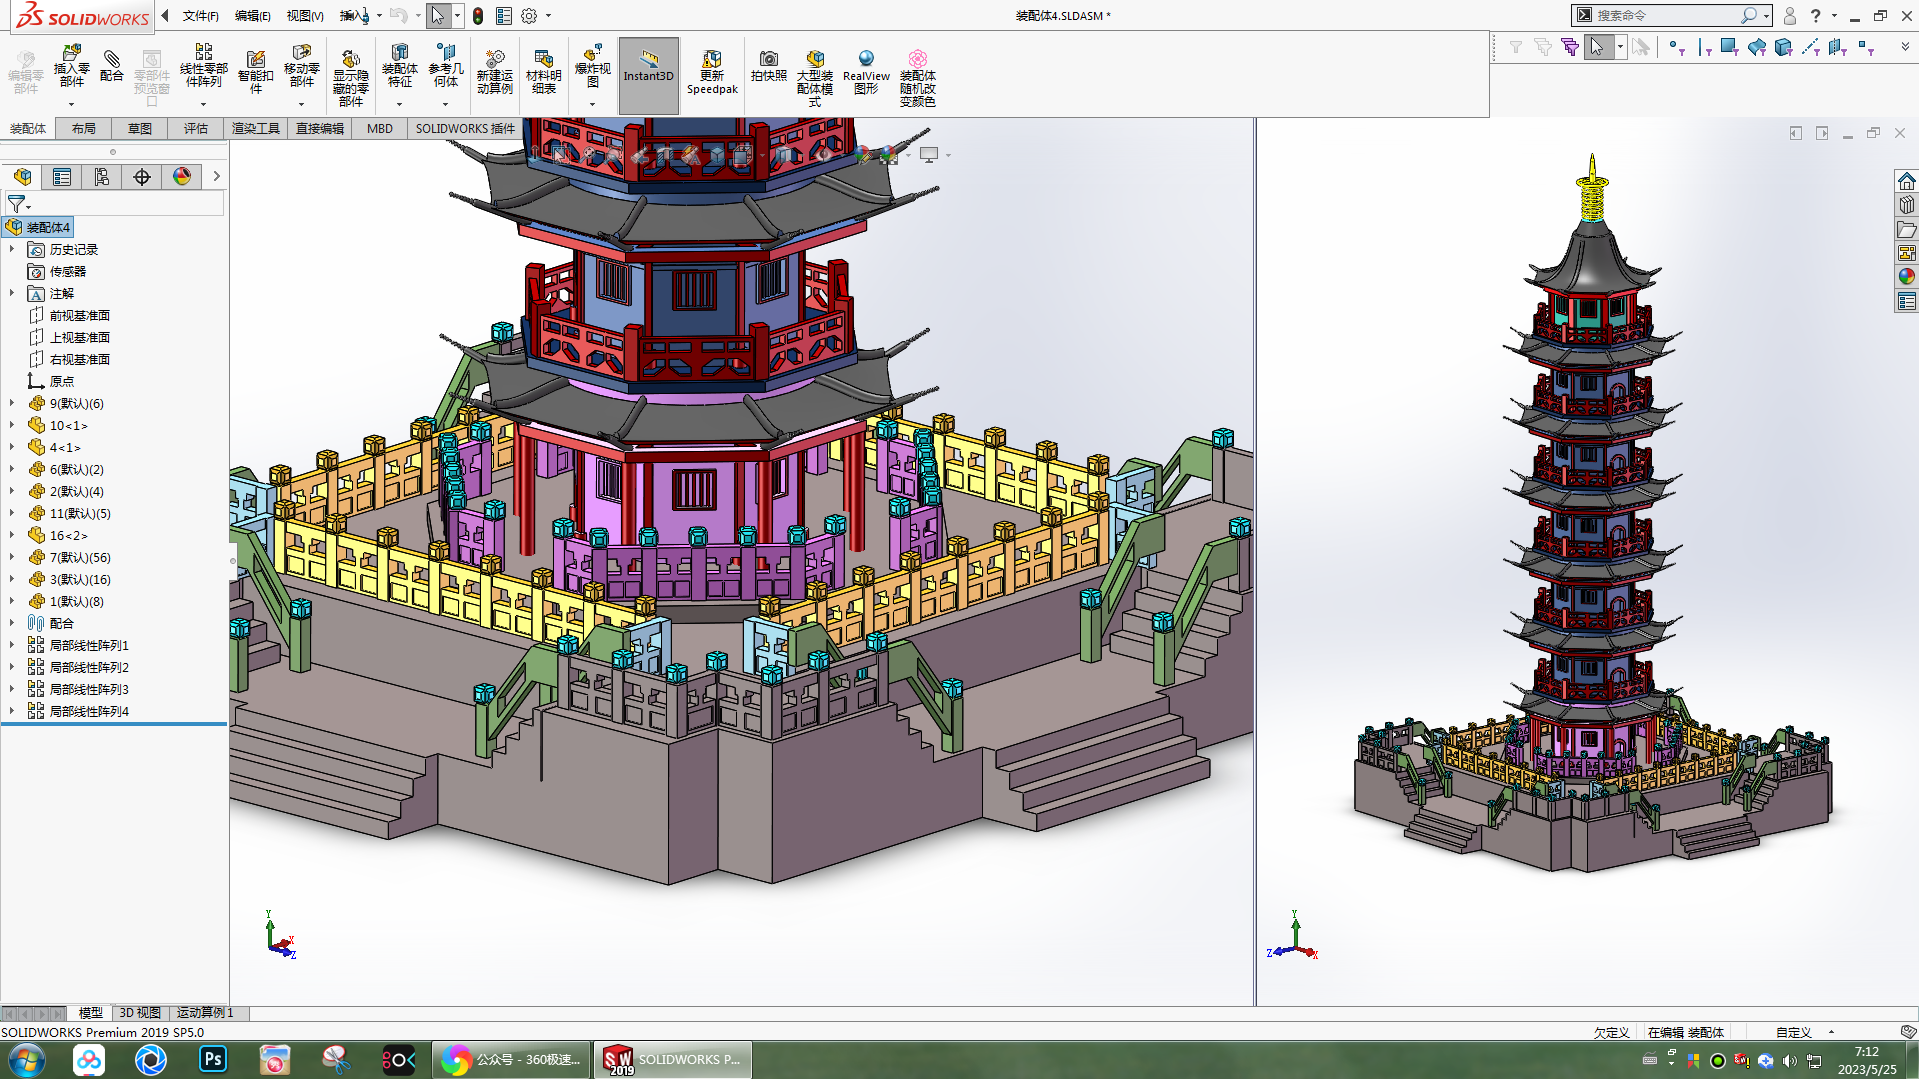The image size is (1919, 1079).
Task: Toggle the filter axes selection button
Action: (1811, 47)
